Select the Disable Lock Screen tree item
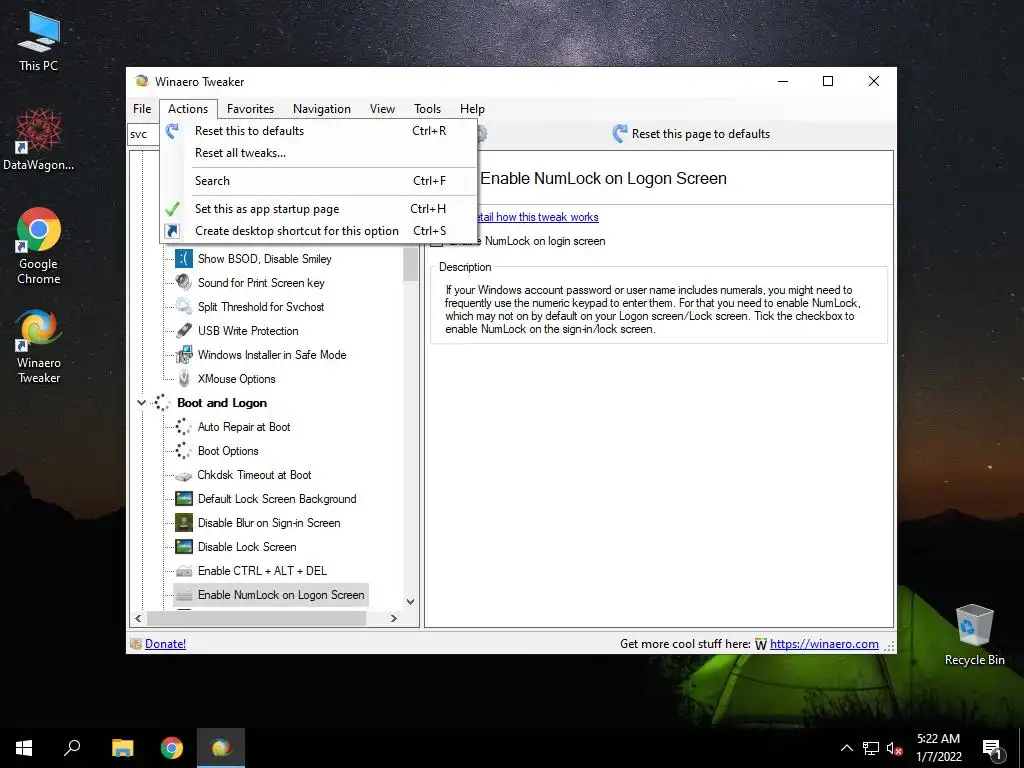Screen dimensions: 1024x768 (x=247, y=547)
